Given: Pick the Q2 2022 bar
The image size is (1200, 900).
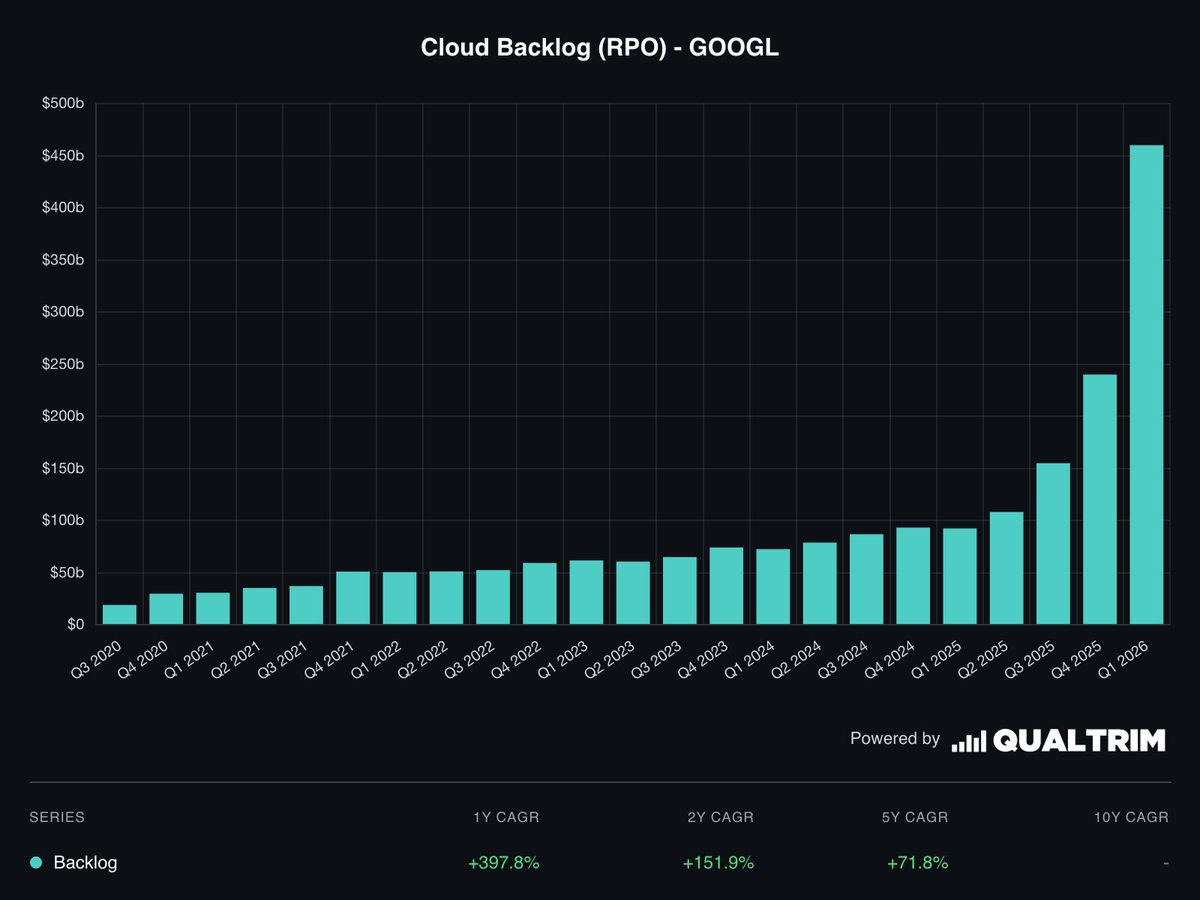Looking at the screenshot, I should click(446, 598).
